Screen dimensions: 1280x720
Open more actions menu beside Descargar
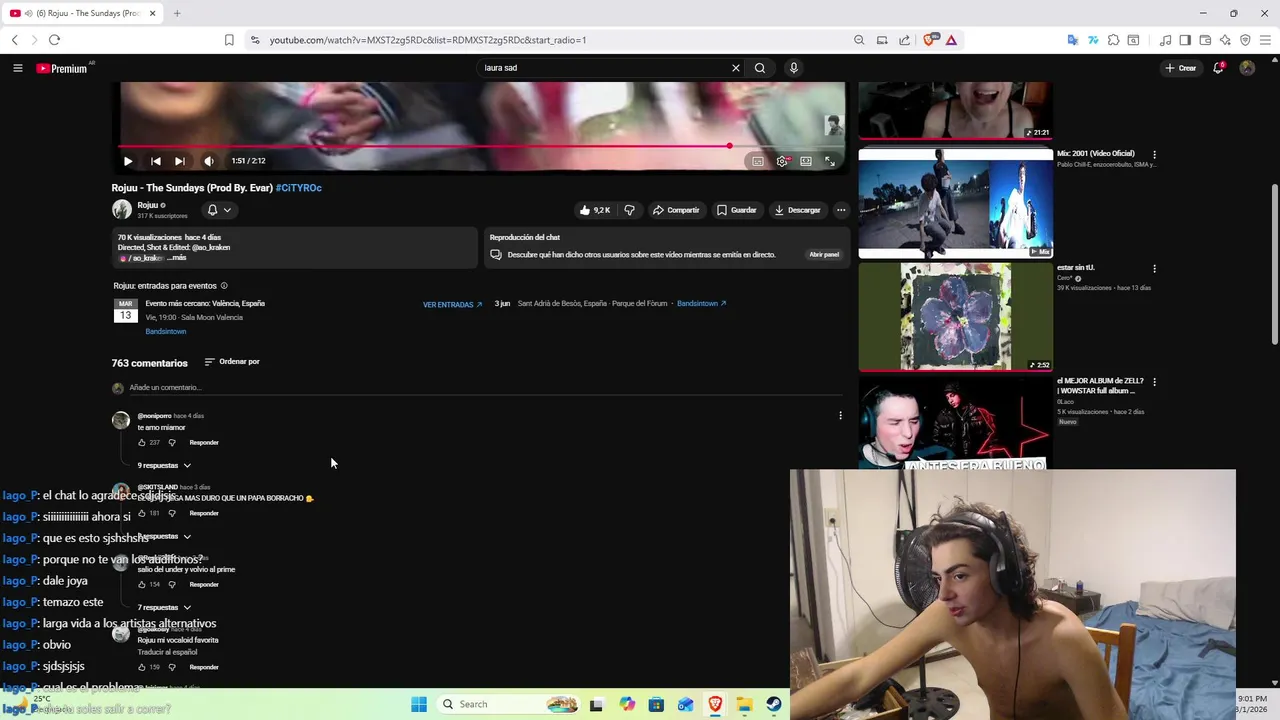click(x=841, y=210)
